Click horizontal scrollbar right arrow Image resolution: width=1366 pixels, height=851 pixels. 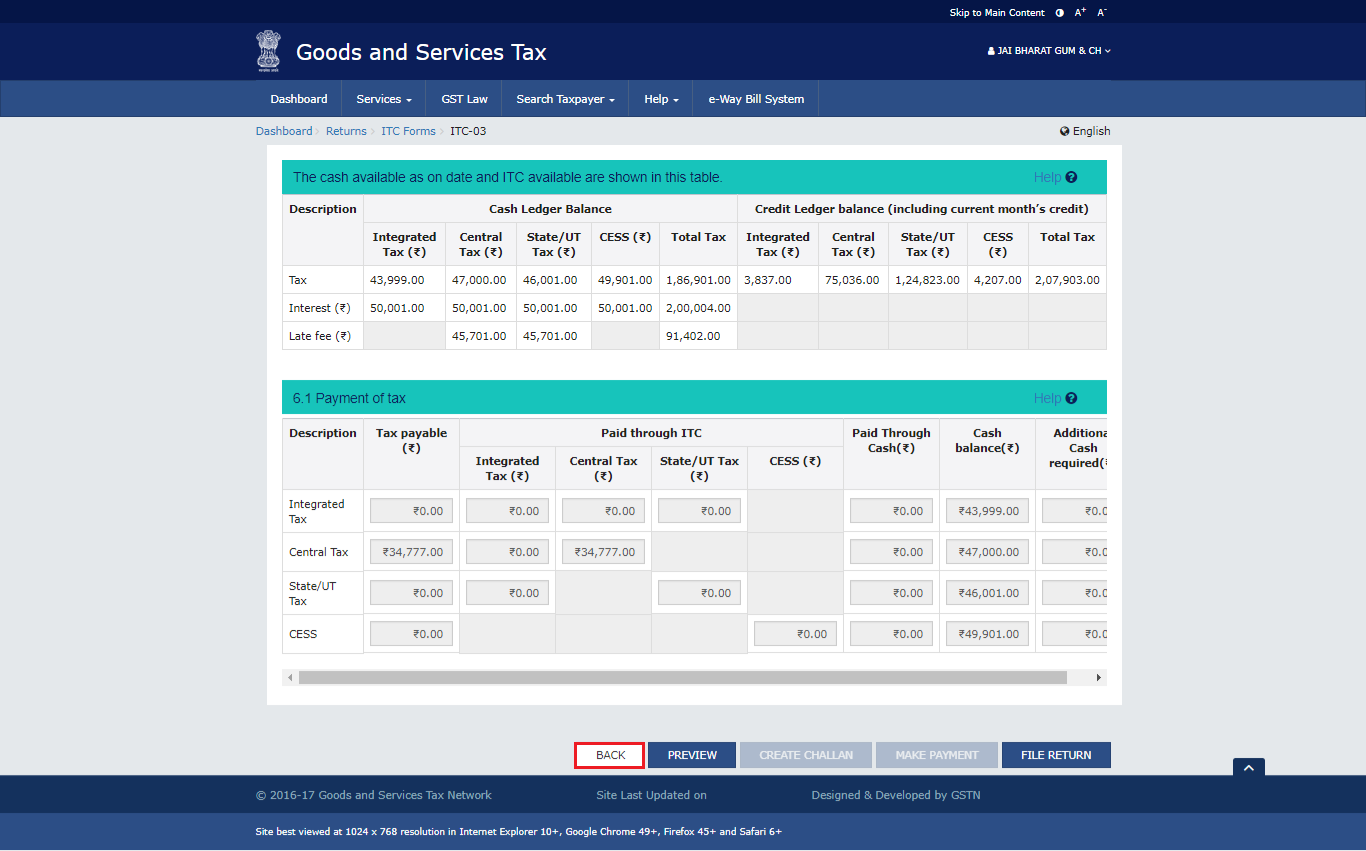[1099, 678]
